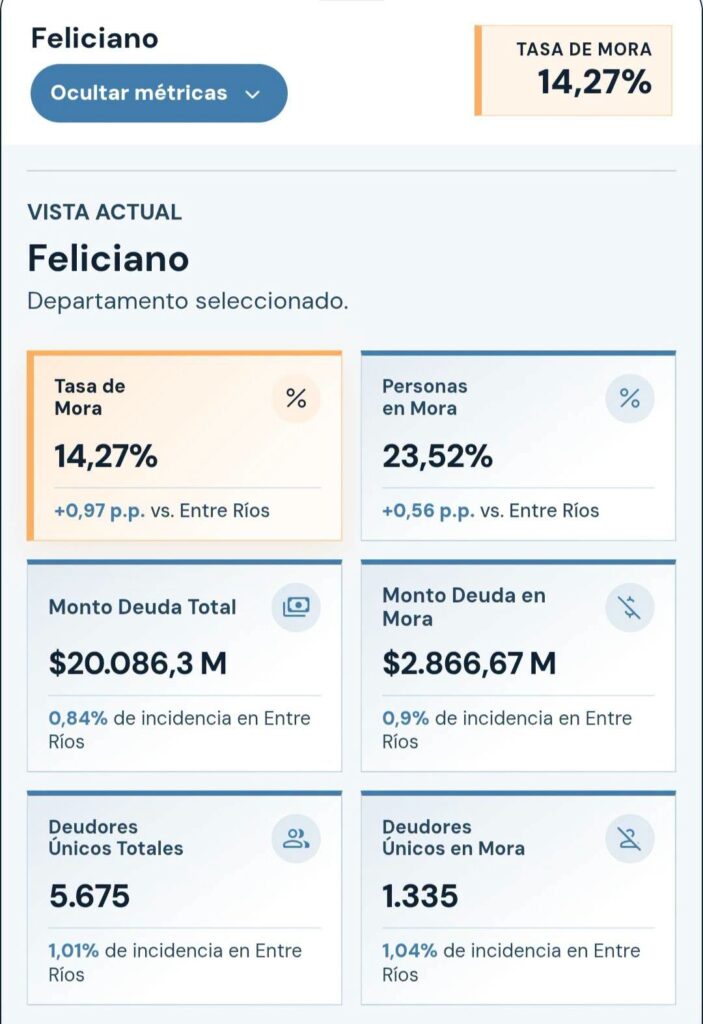703x1024 pixels.
Task: Click the chevron arrow on Ocultar métricas
Action: 252,94
